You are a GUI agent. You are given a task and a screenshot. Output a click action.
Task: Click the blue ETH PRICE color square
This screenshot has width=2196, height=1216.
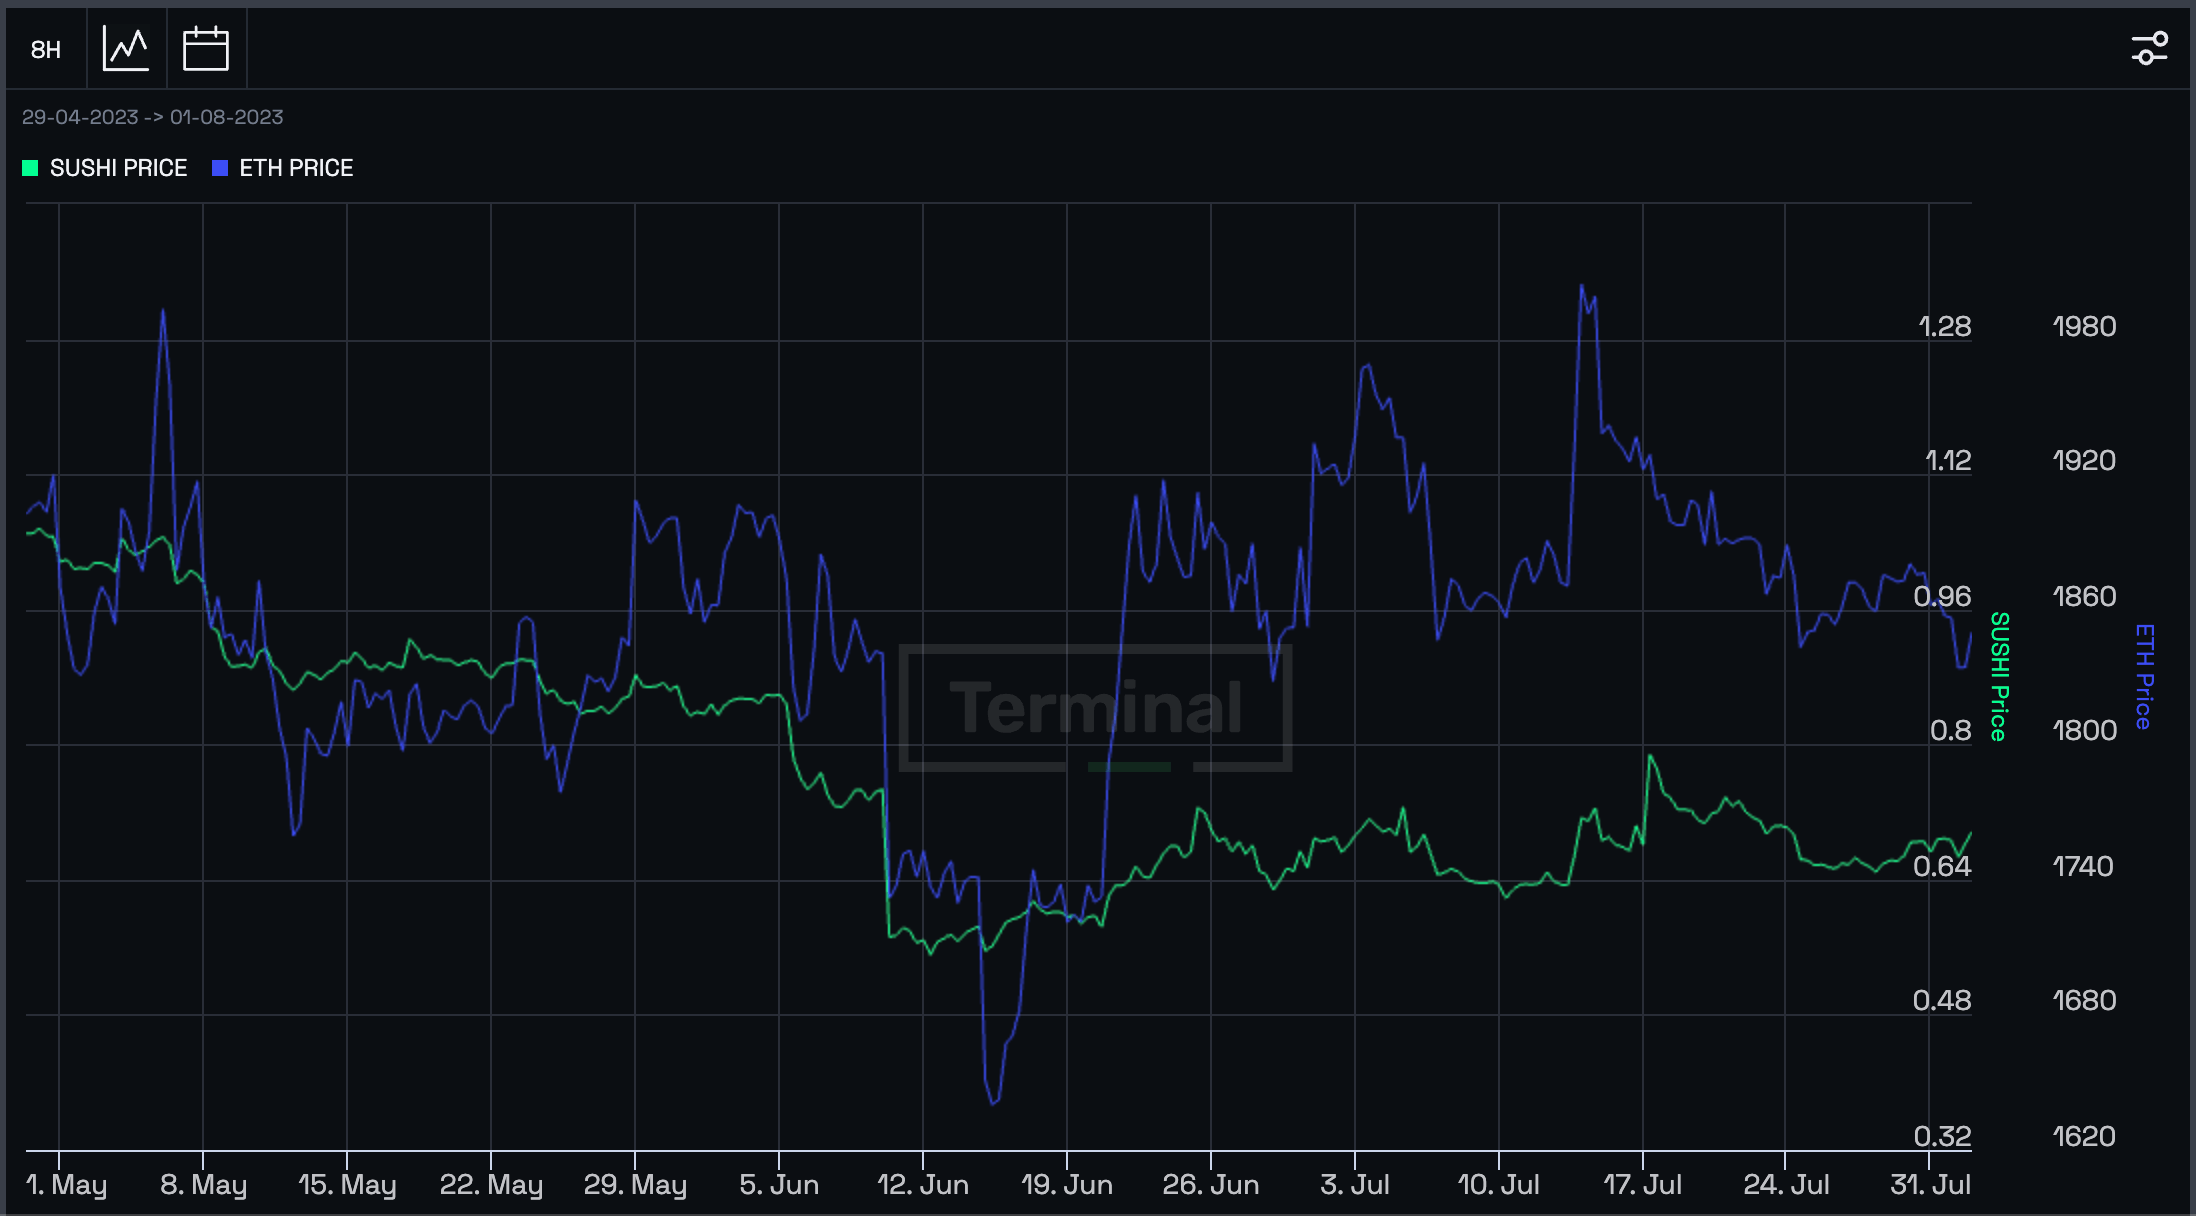tap(220, 168)
